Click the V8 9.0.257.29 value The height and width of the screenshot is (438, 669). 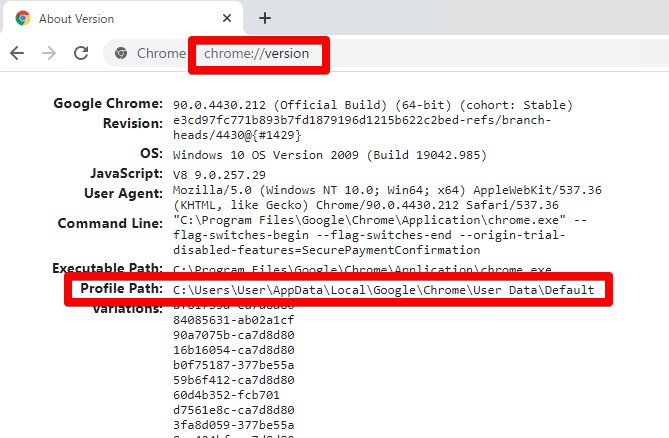219,175
